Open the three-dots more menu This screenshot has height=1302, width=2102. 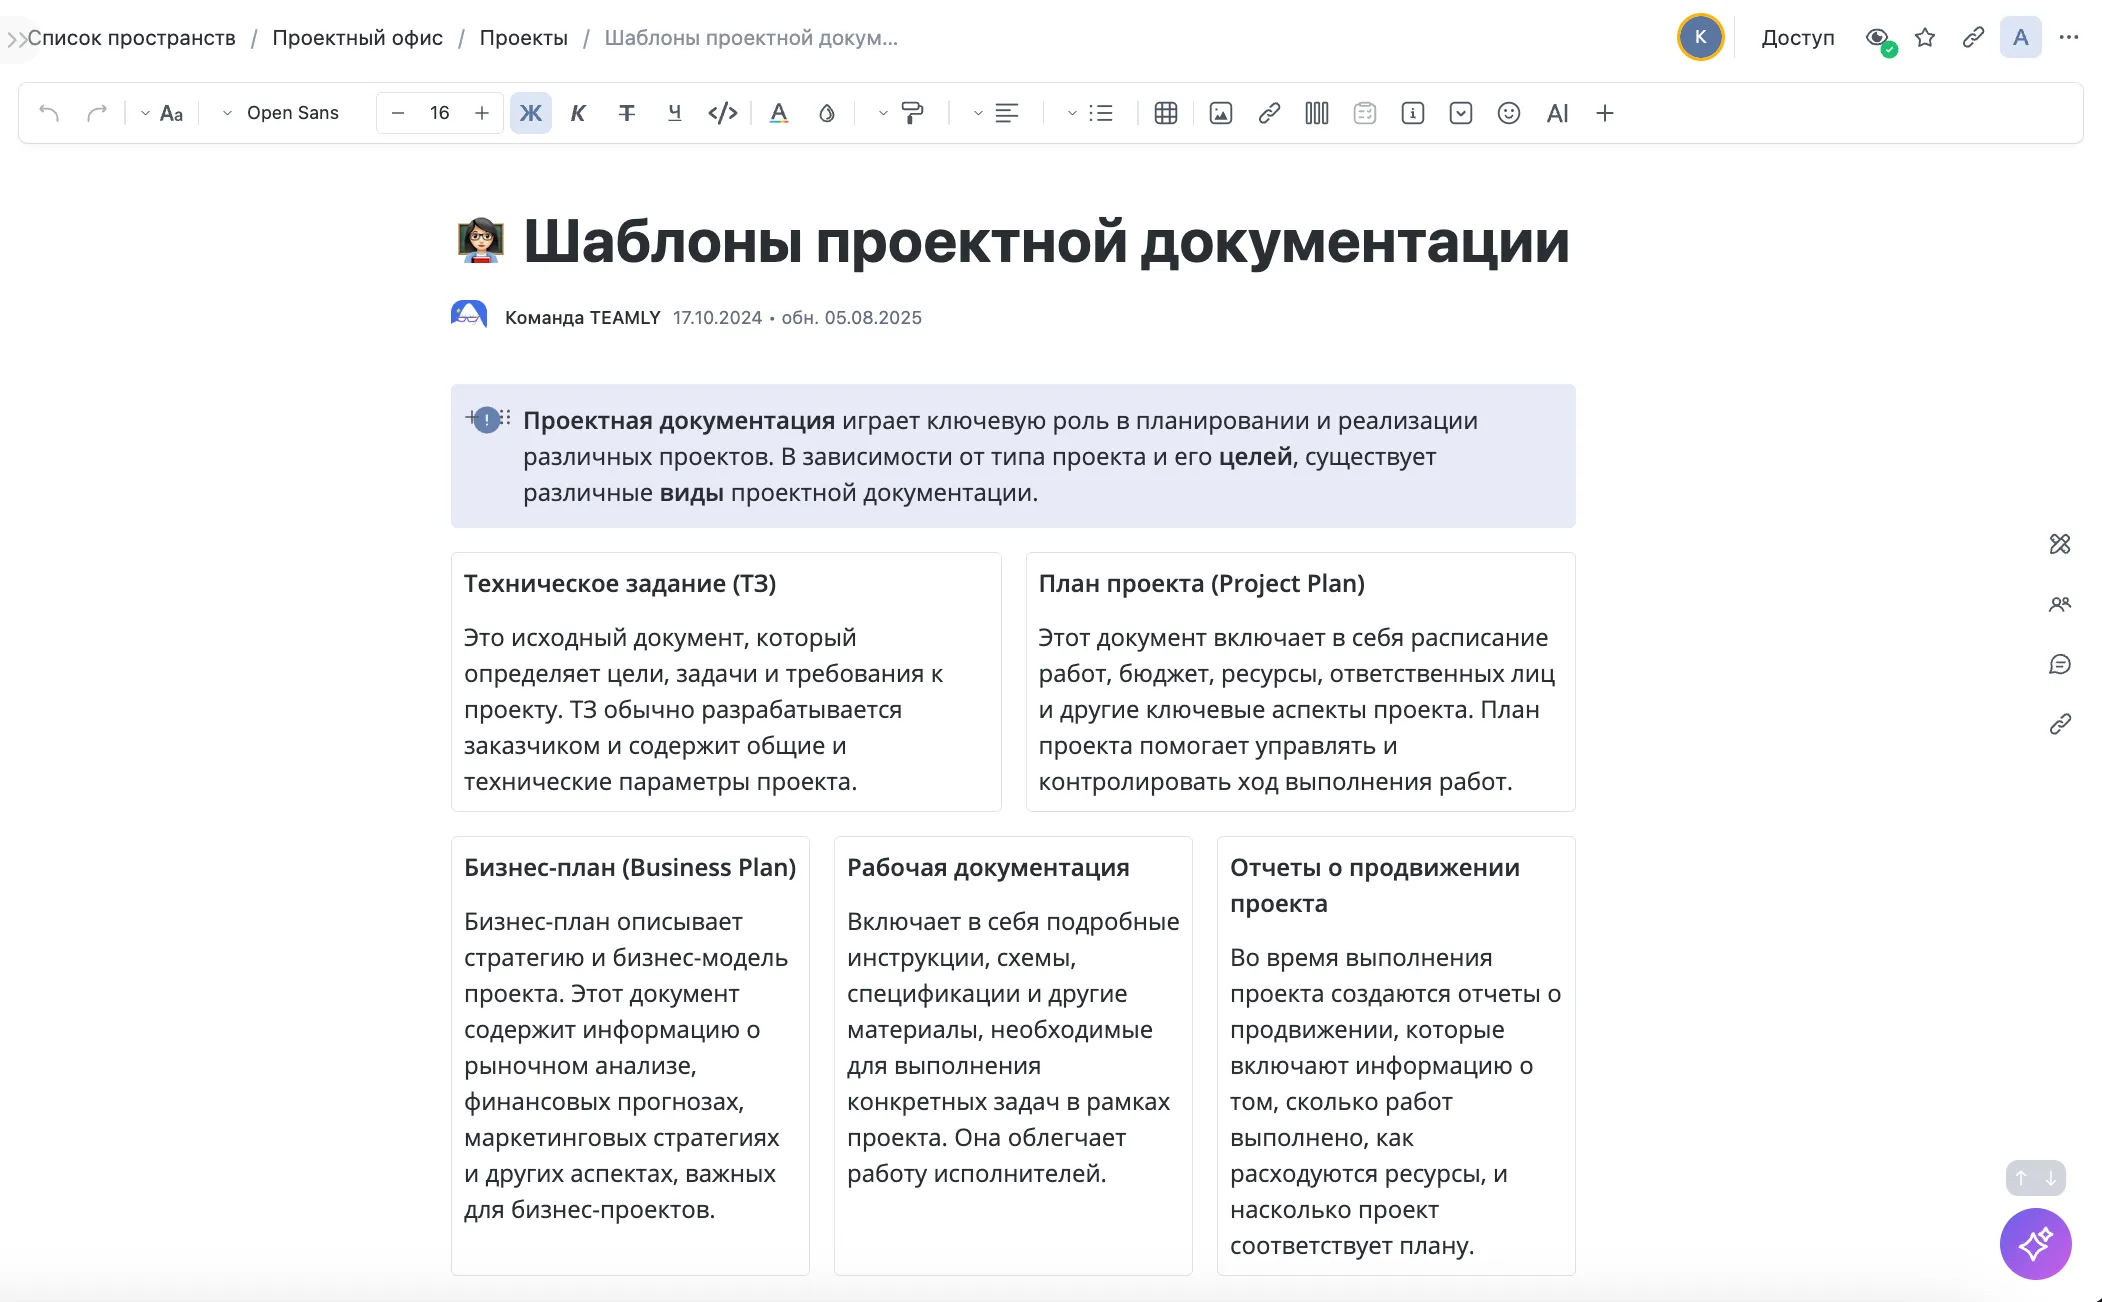[2069, 38]
